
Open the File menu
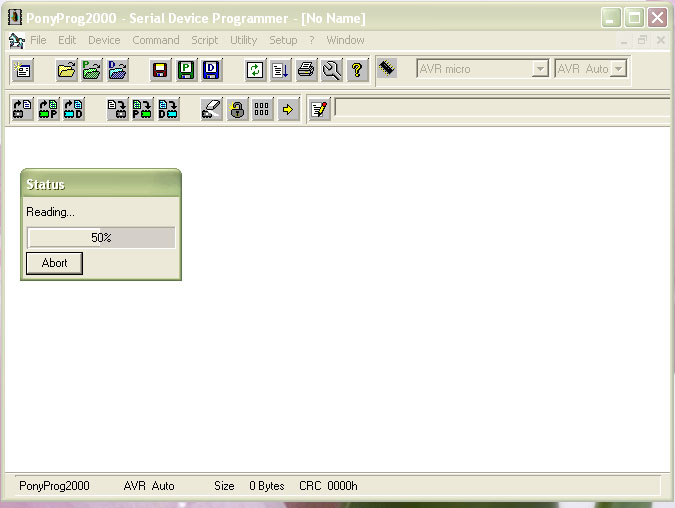pos(38,40)
